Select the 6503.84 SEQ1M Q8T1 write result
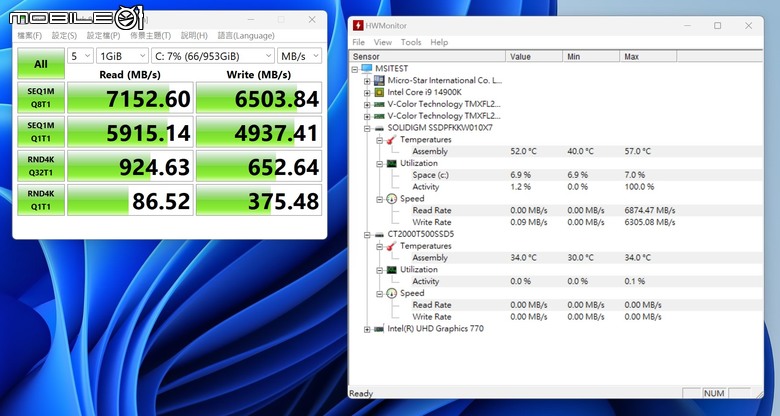Screen dimensions: 780x416 click(259, 98)
